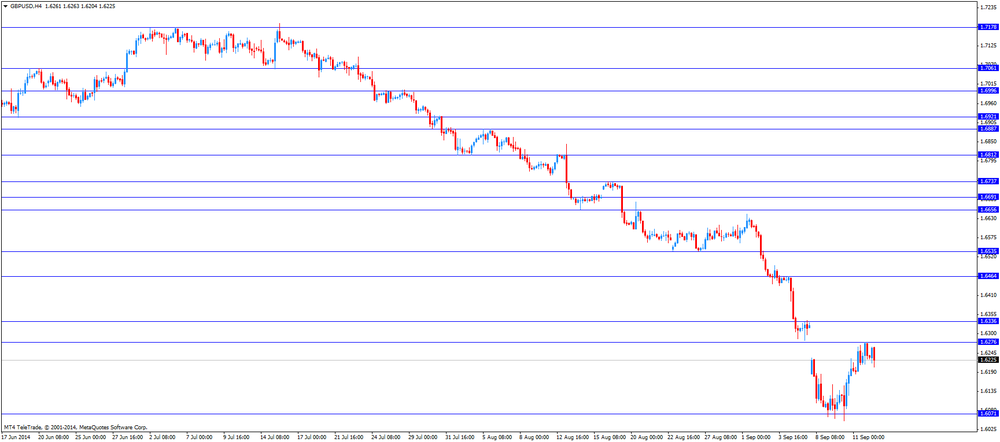Select the 1.6887 level price label
This screenshot has width=1000, height=442.
pyautogui.click(x=987, y=129)
